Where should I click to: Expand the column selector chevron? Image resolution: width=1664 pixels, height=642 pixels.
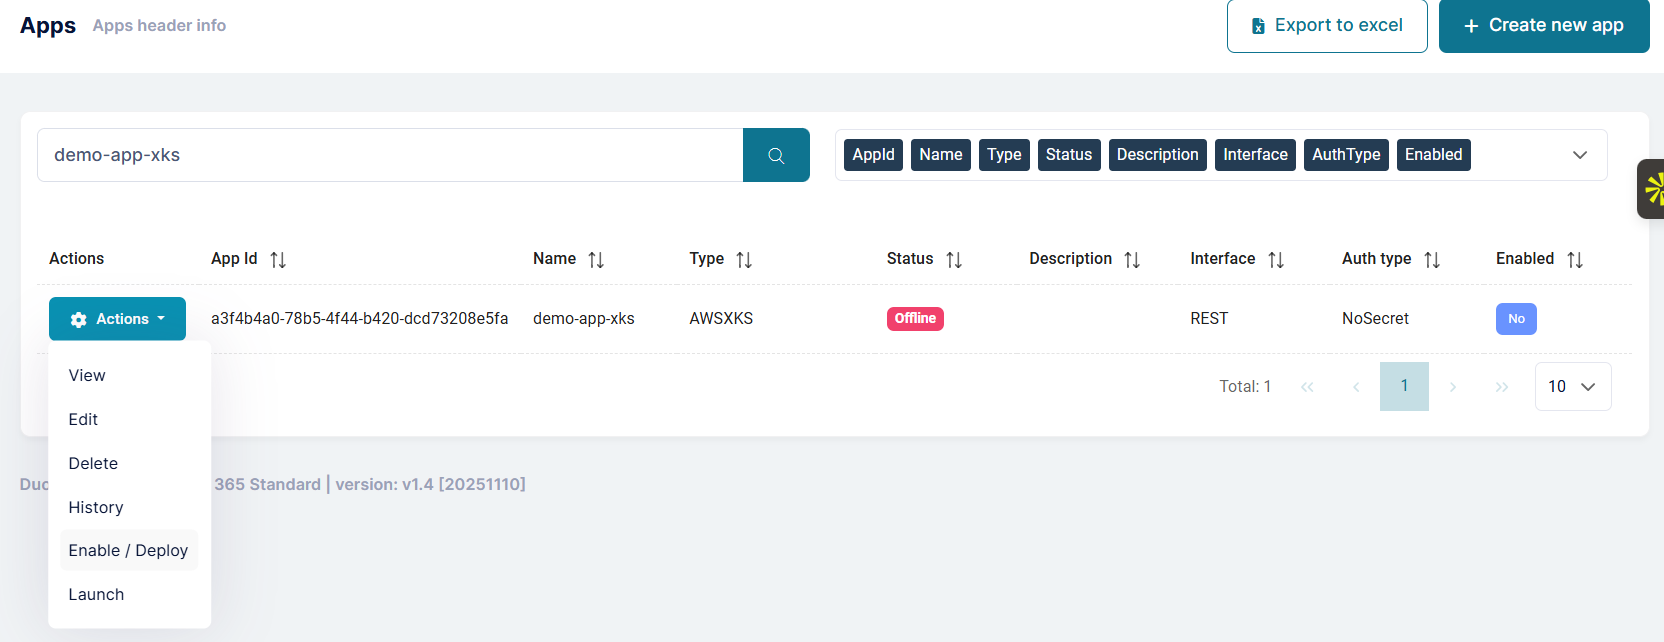click(1580, 155)
